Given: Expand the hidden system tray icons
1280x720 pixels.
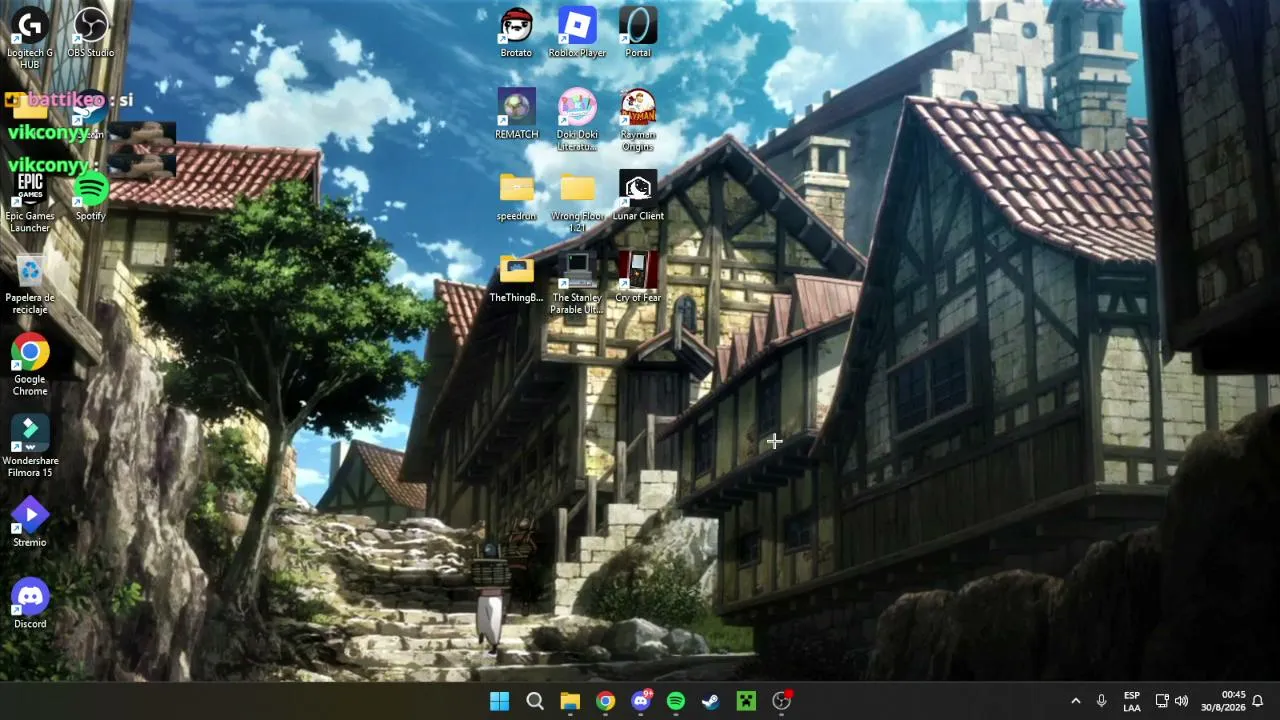Looking at the screenshot, I should (x=1076, y=701).
